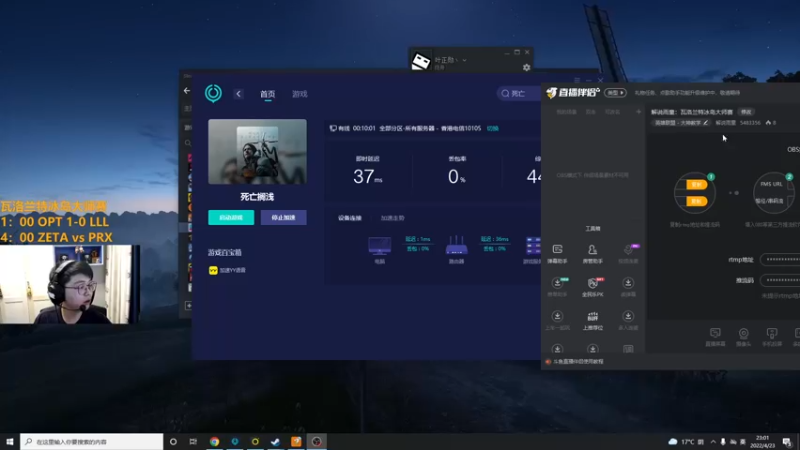Screen dimensions: 800x450
Task: Click the Windows taskbar search box
Action: [92, 442]
